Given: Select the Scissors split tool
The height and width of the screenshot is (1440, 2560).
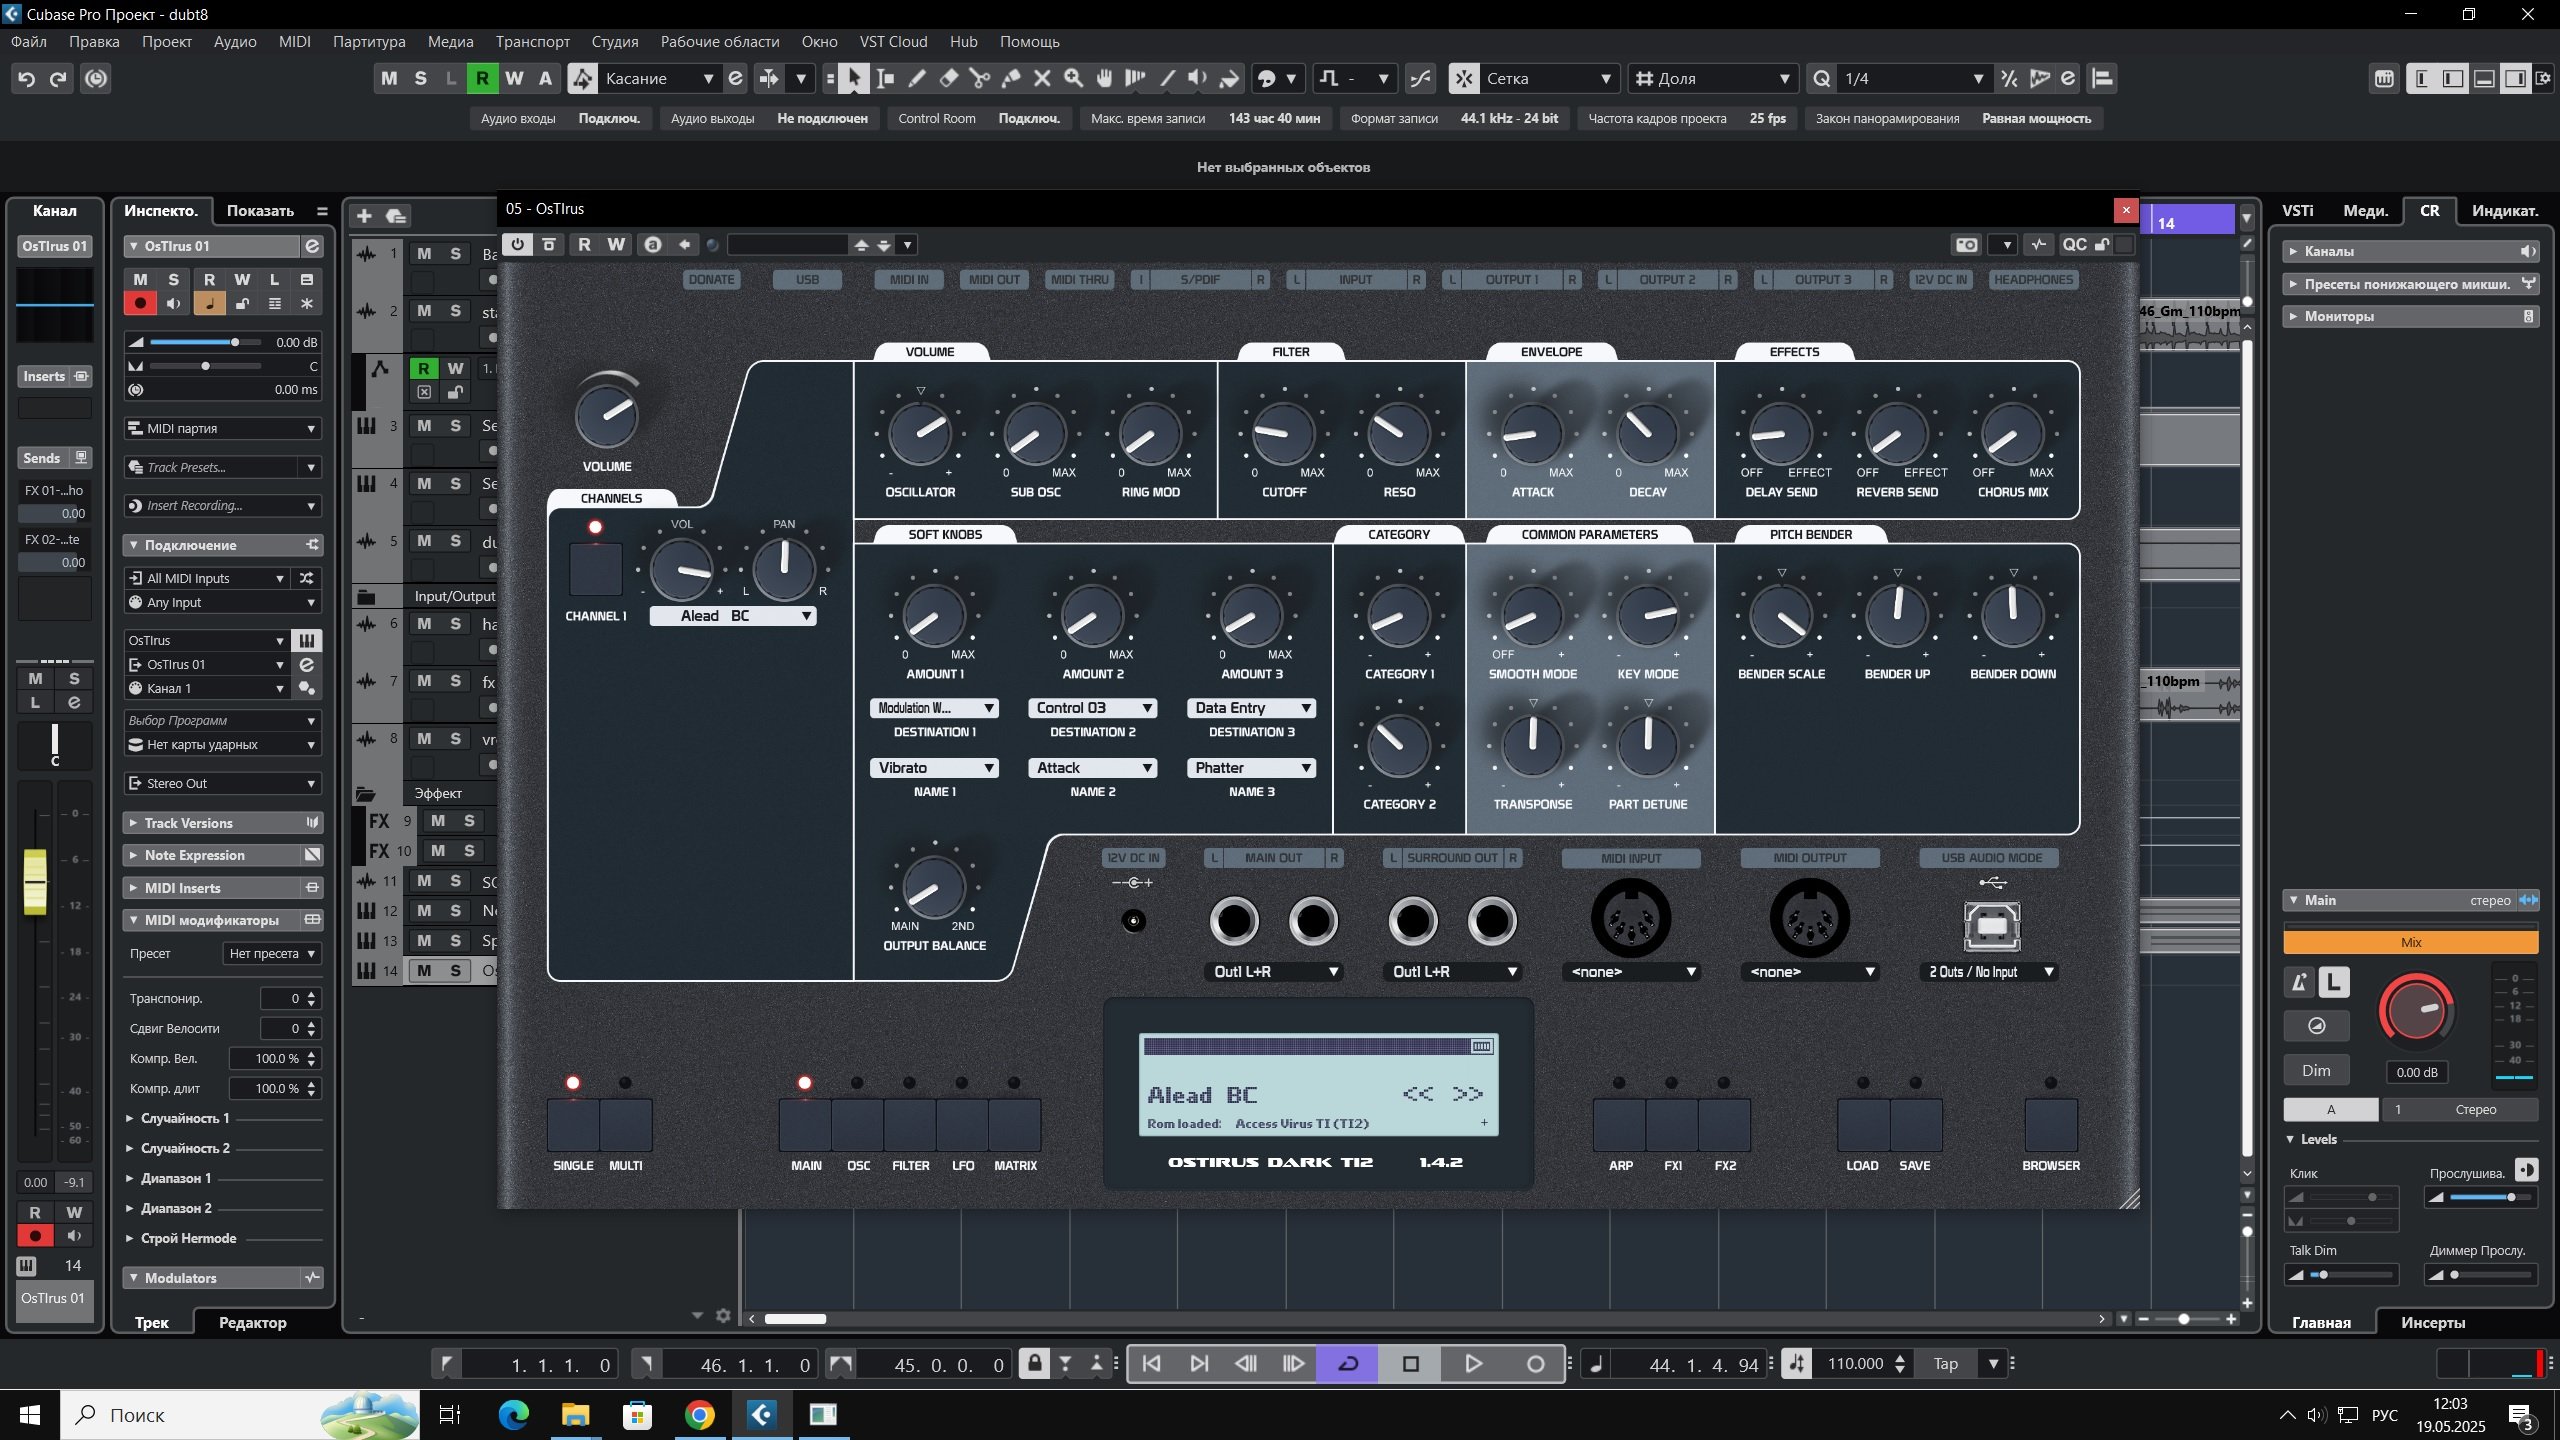Looking at the screenshot, I should 979,78.
